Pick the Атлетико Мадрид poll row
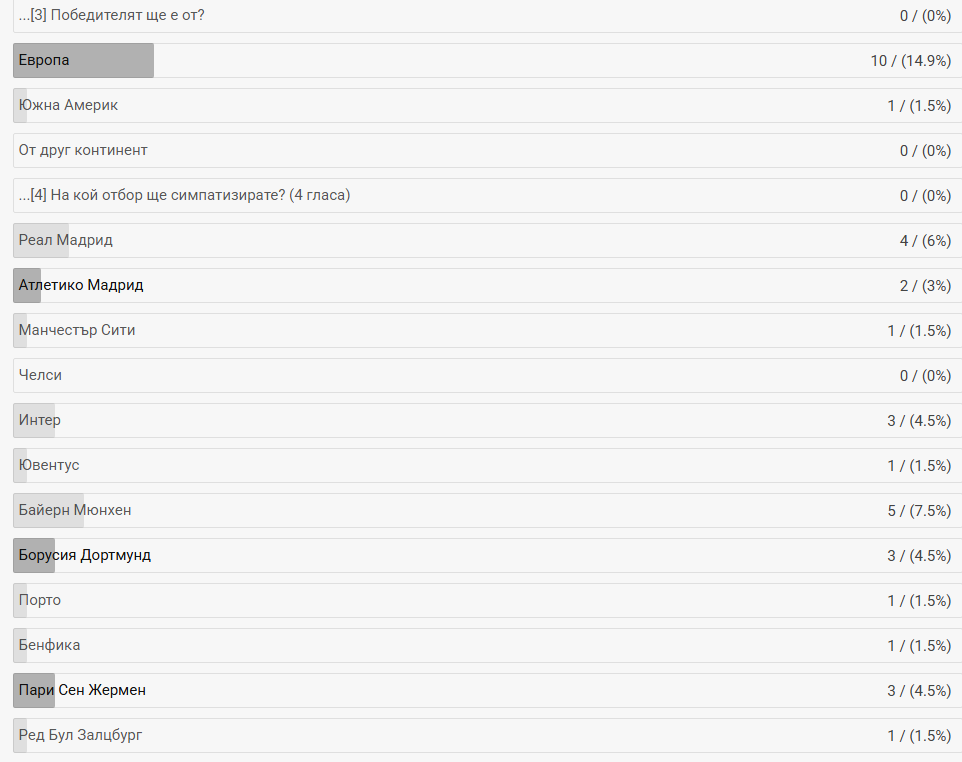The height and width of the screenshot is (762, 962). tap(487, 285)
